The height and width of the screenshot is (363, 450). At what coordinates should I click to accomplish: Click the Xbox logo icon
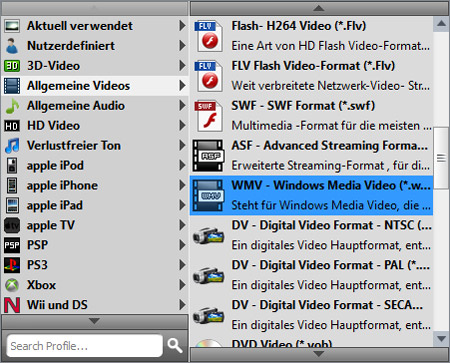point(12,285)
